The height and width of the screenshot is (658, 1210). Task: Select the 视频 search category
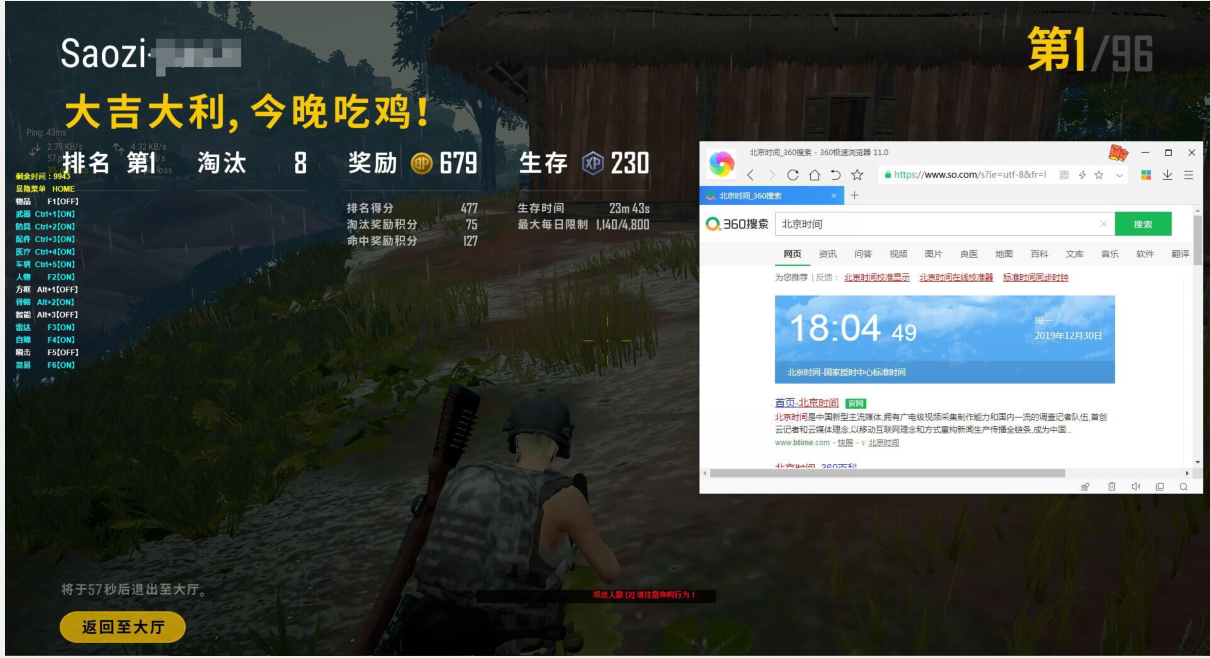point(898,254)
